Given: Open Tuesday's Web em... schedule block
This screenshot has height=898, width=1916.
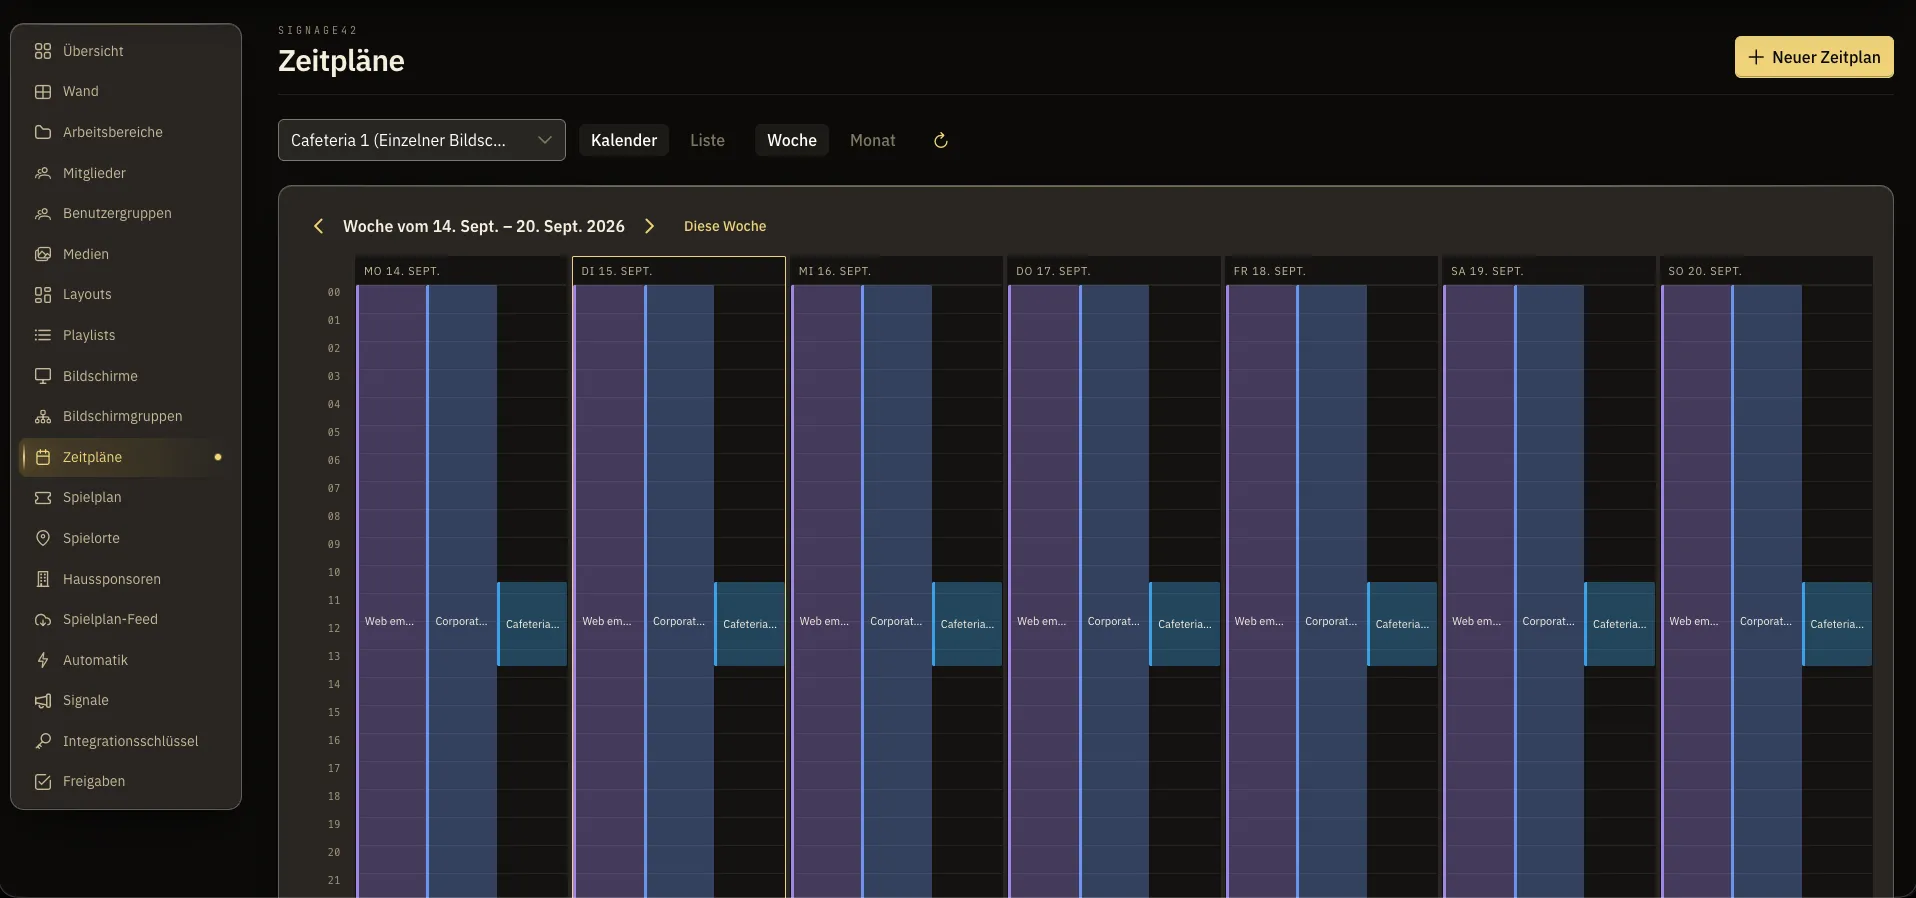Looking at the screenshot, I should click(609, 591).
